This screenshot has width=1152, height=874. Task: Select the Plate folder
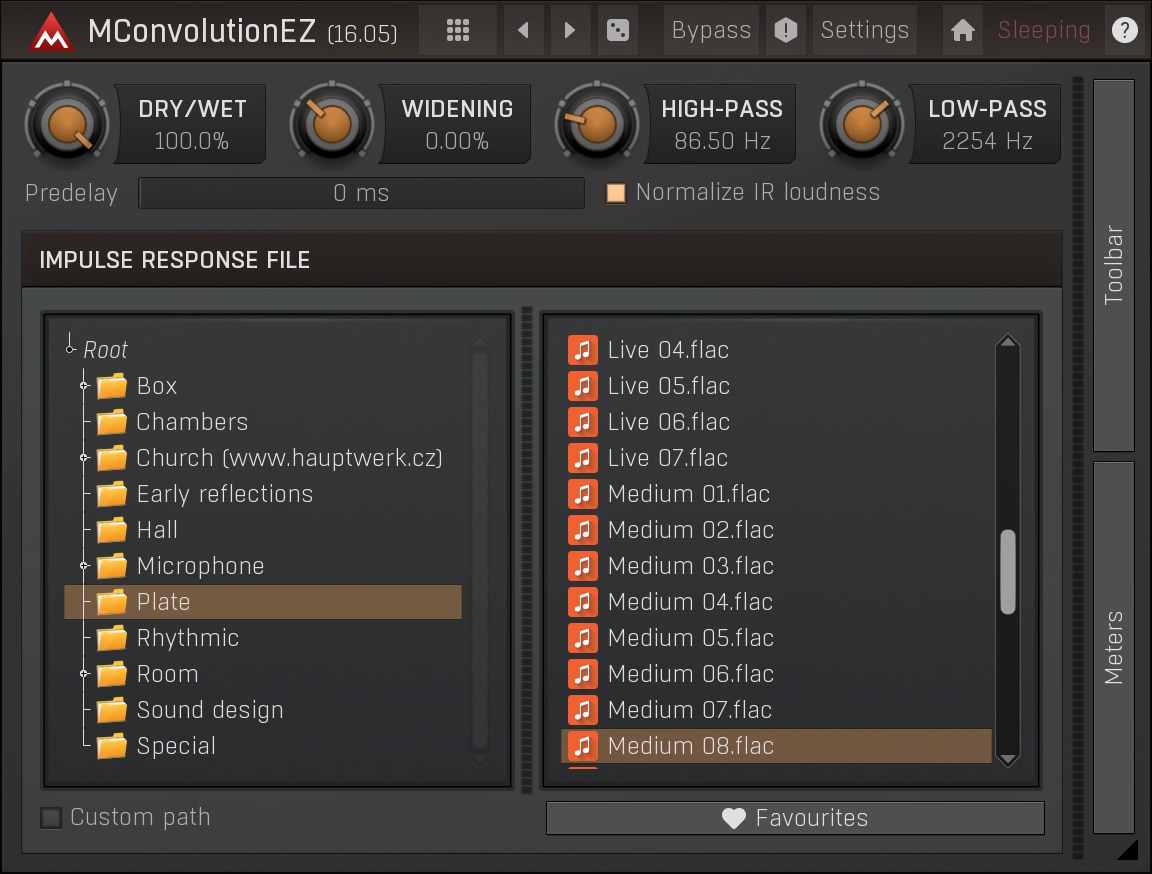pos(263,602)
